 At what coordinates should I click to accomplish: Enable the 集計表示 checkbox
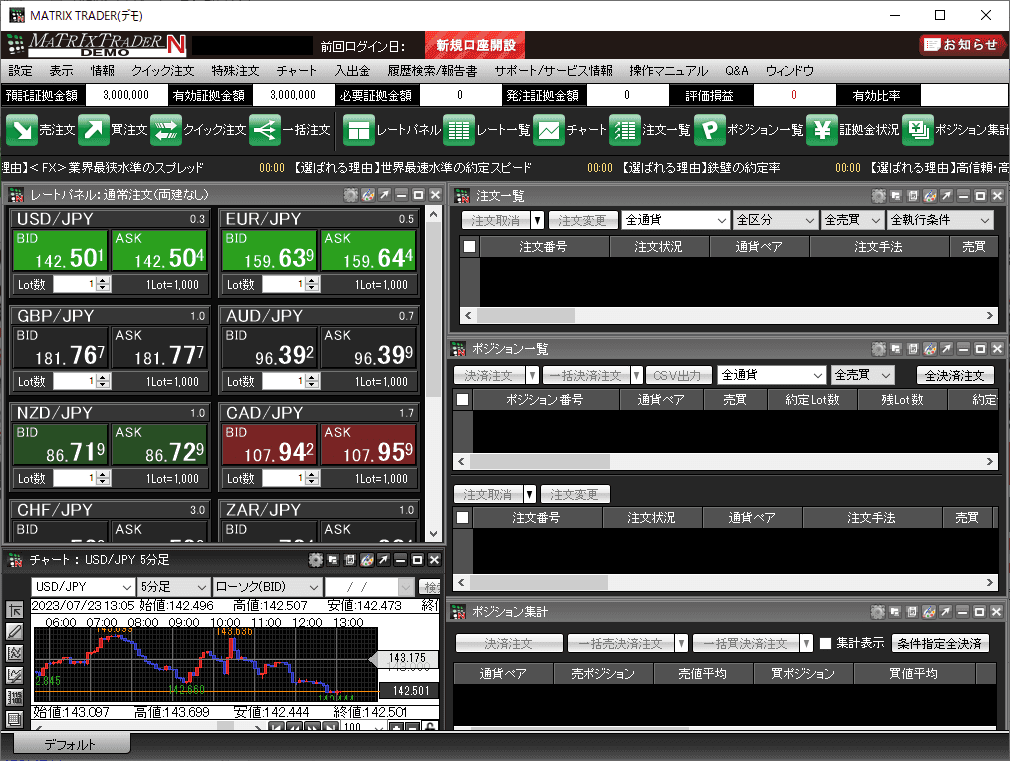825,643
